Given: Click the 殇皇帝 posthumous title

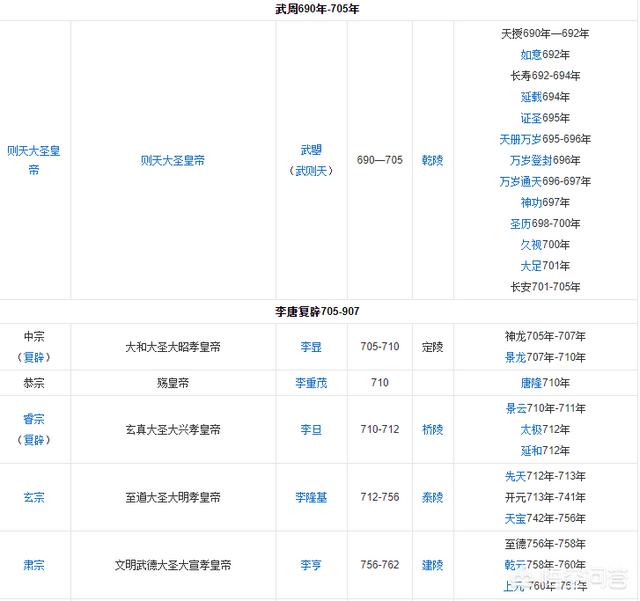Looking at the screenshot, I should pyautogui.click(x=173, y=383).
